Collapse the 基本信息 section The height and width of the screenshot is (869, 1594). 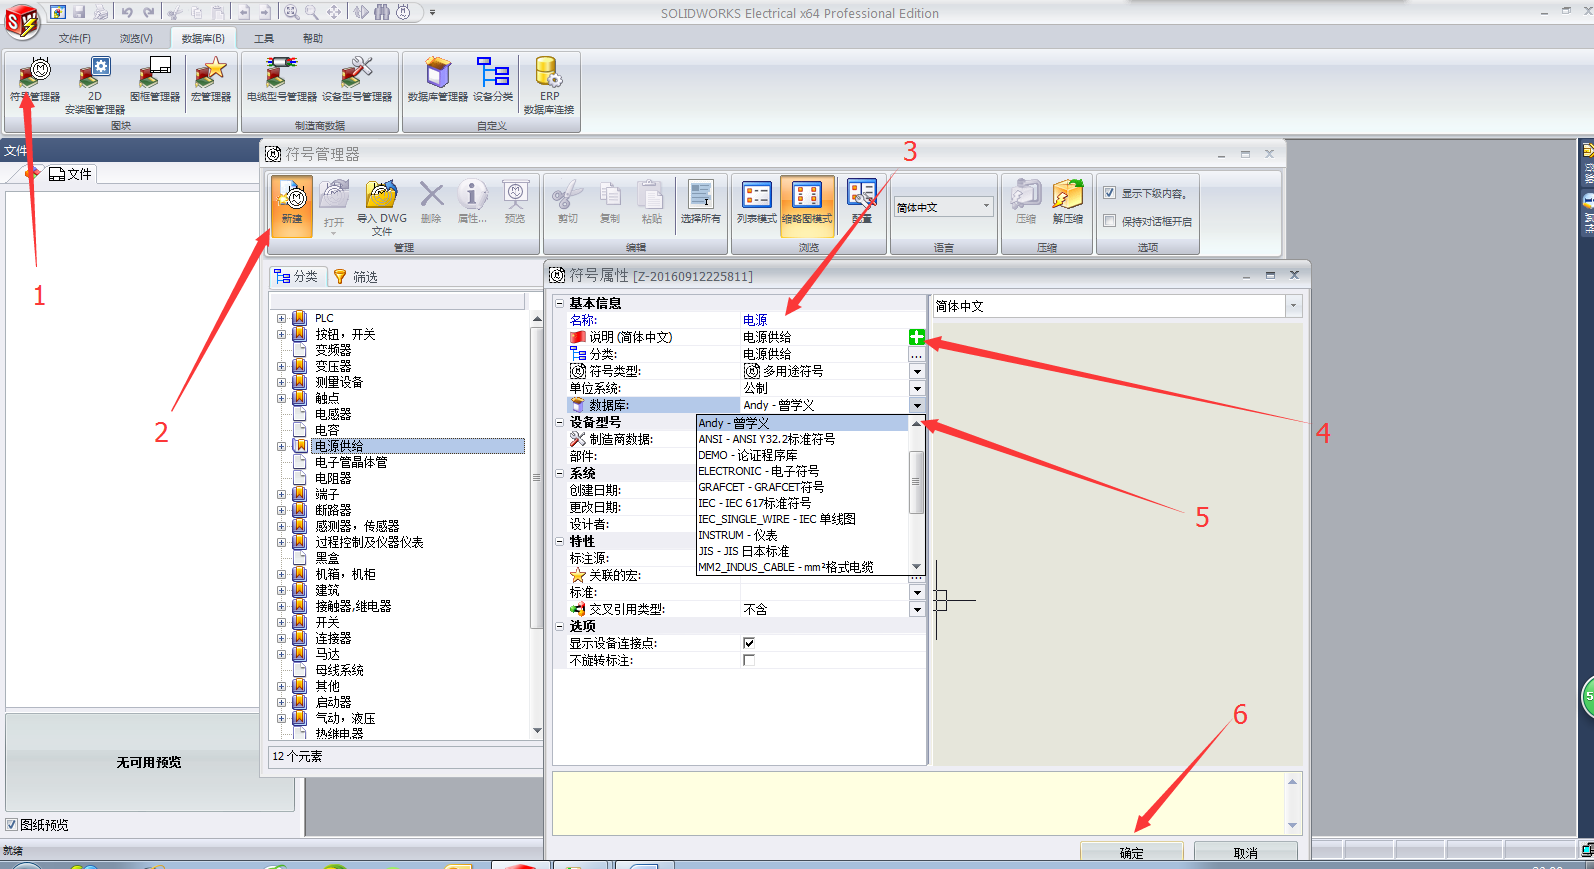(x=560, y=303)
